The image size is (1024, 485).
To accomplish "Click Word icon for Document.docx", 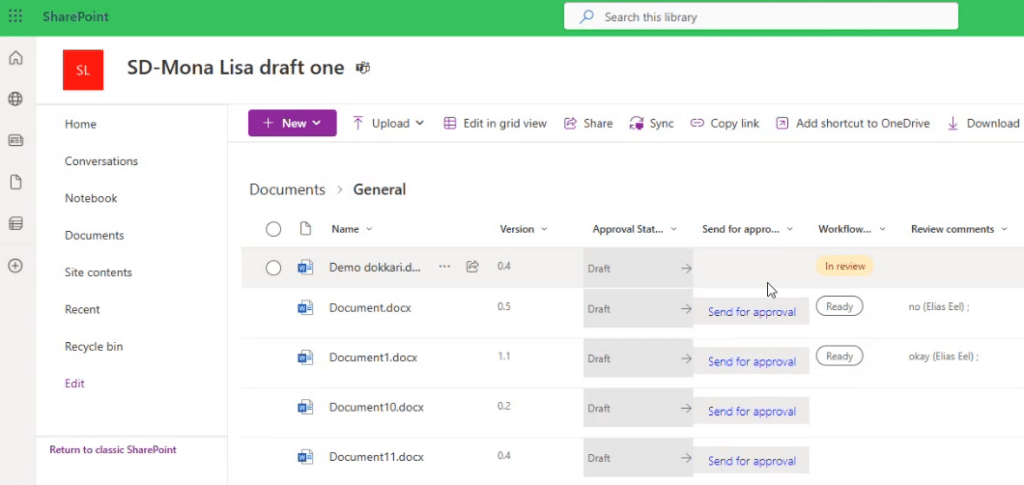I will click(x=305, y=308).
